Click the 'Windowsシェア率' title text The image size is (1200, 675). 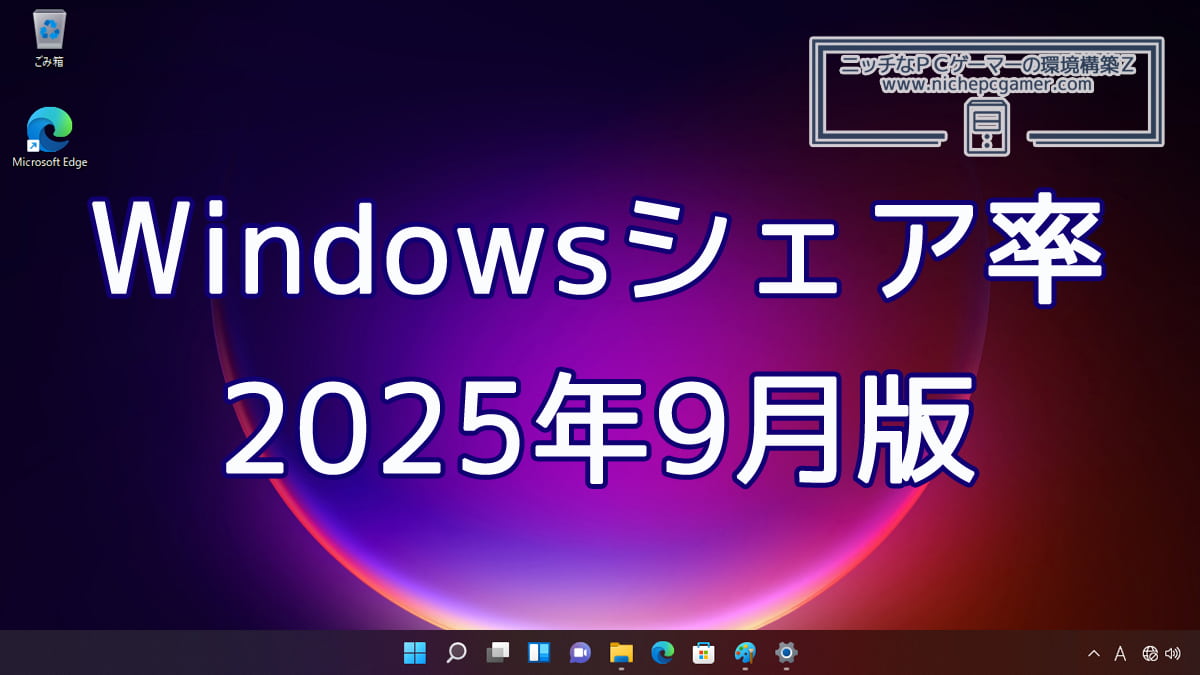598,250
